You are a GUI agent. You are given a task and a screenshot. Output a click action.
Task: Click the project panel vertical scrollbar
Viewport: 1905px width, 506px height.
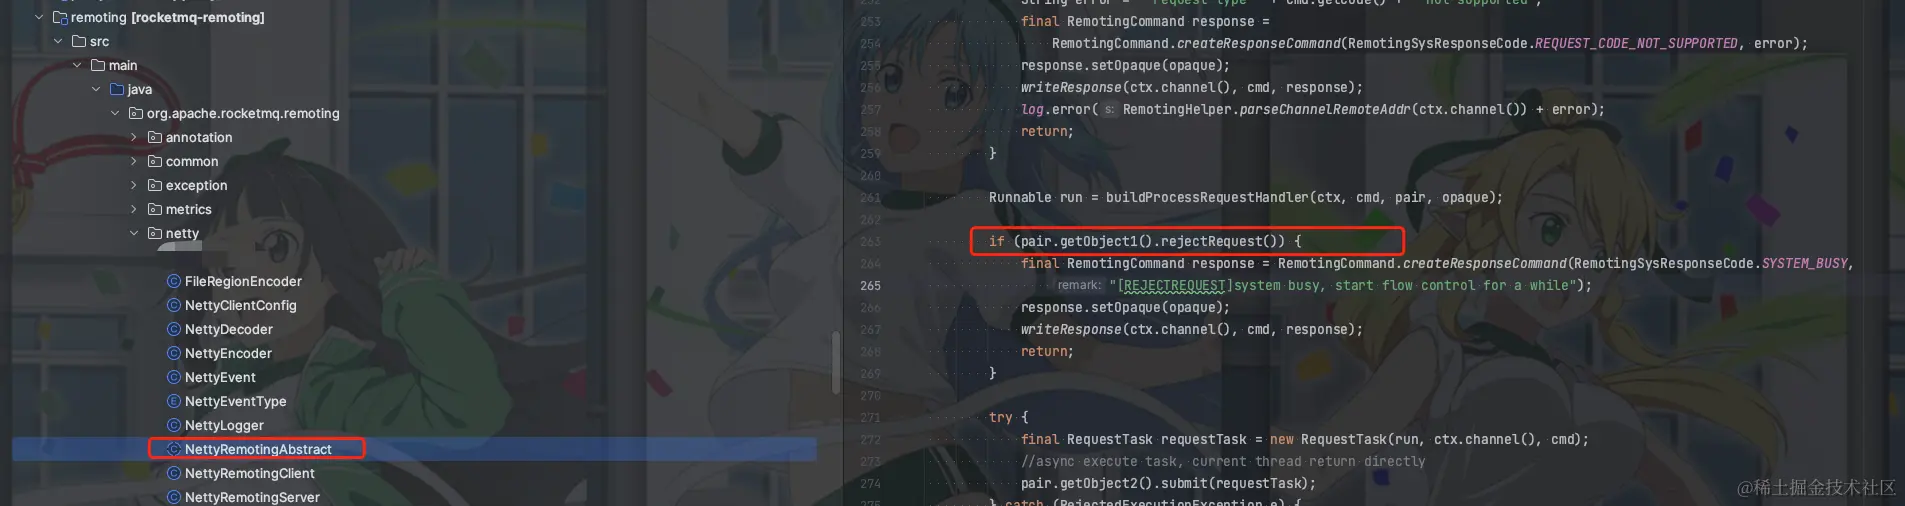(x=836, y=362)
